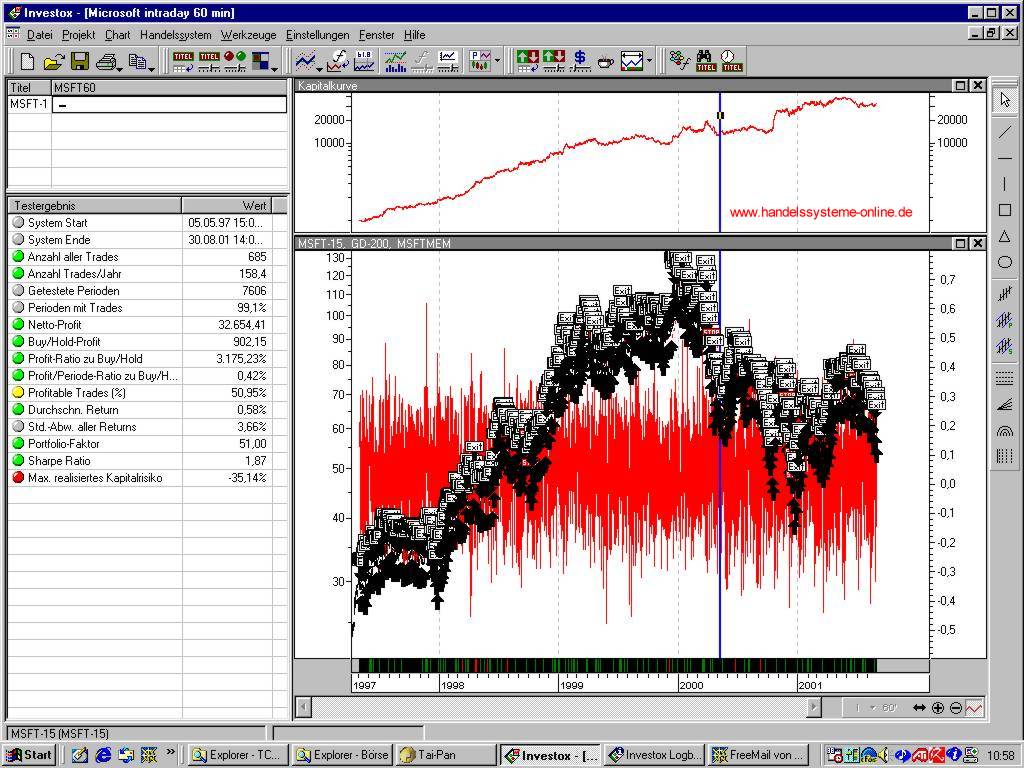Screen dimensions: 1024x768
Task: Open the Projekt menu
Action: [78, 35]
